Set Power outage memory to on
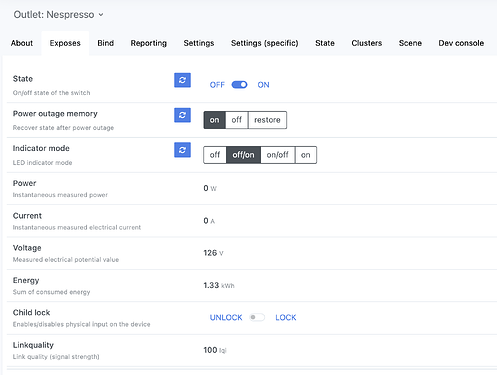 point(215,120)
